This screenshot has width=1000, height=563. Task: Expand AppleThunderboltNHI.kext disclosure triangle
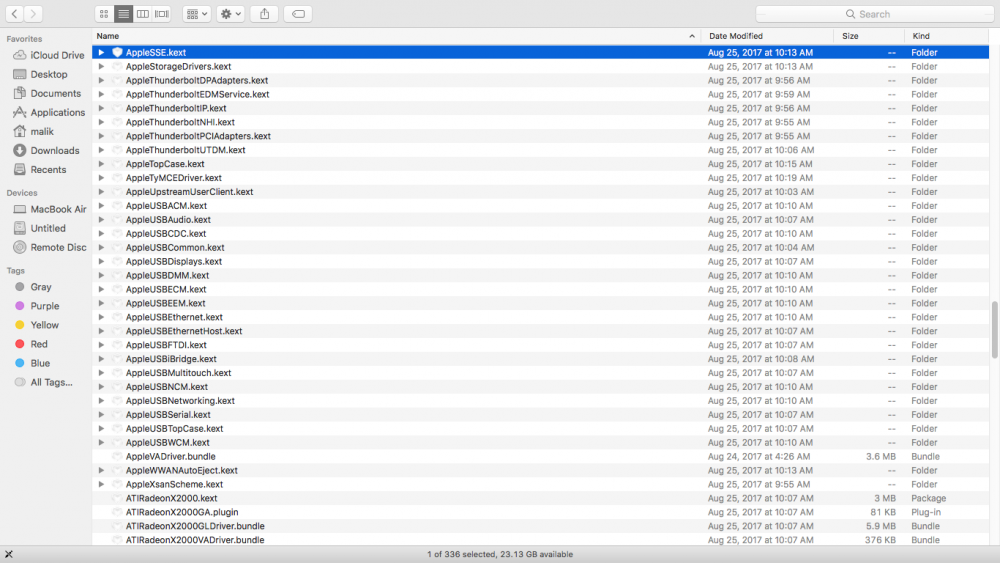coord(101,122)
